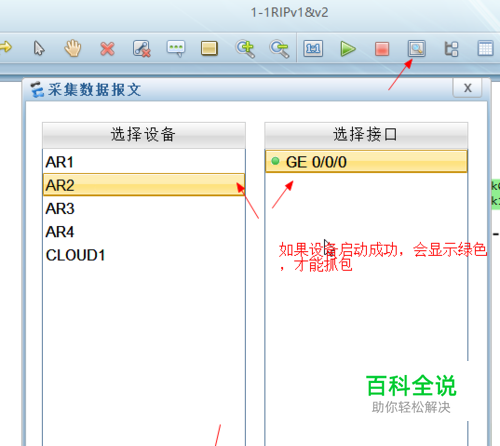Select AR2 in the device list

[x=144, y=185]
